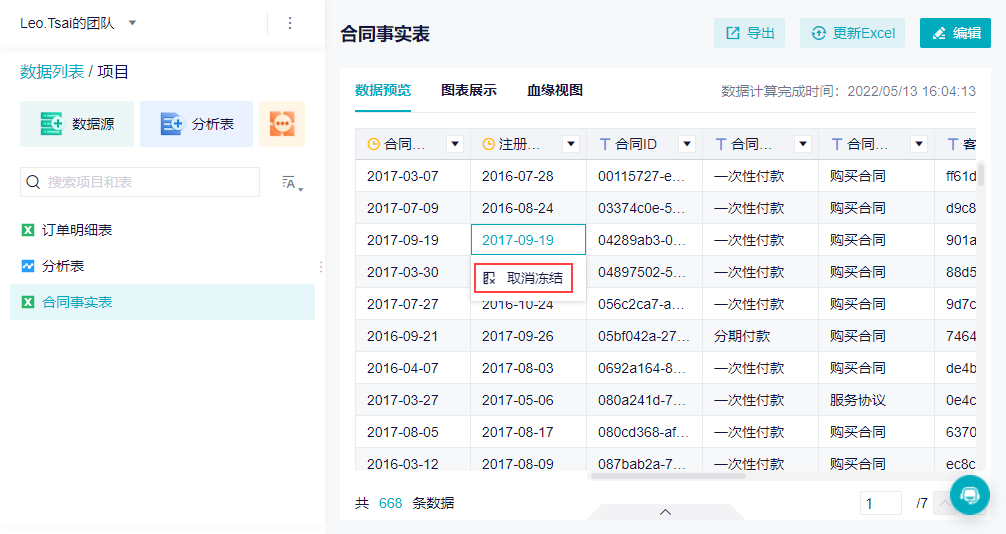Screen dimensions: 1006x534
Task: Click the orange more-options tile icon
Action: click(x=282, y=124)
